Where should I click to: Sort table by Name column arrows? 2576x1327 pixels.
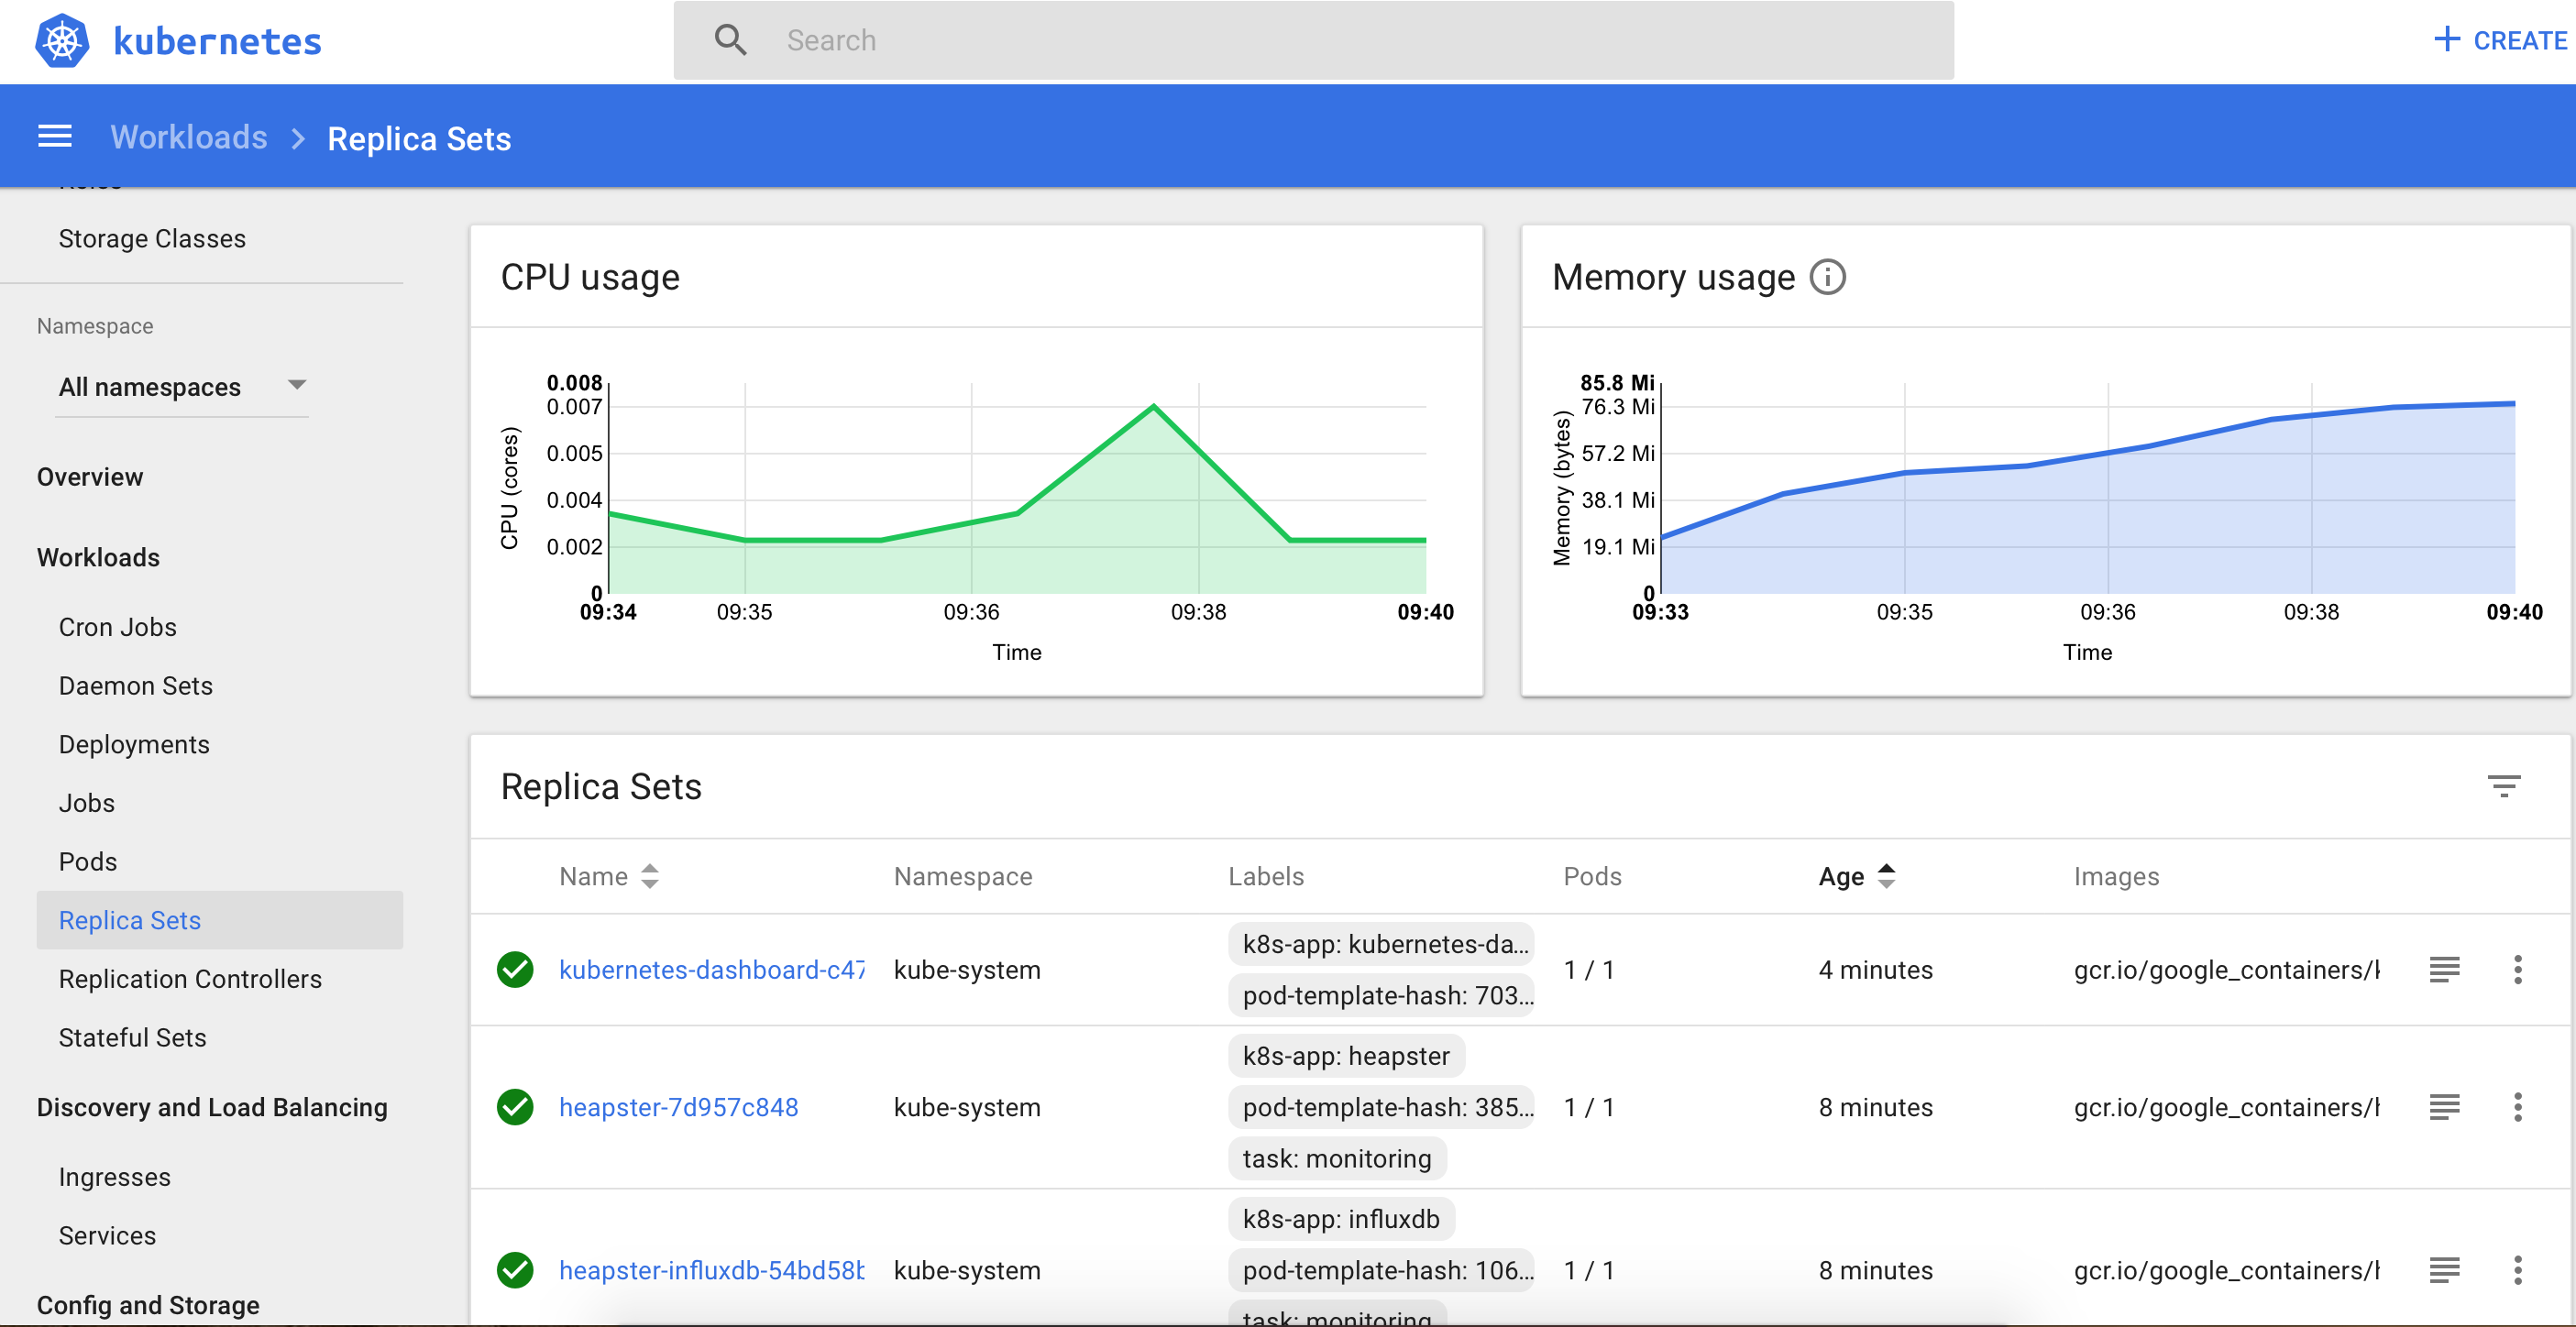tap(650, 876)
